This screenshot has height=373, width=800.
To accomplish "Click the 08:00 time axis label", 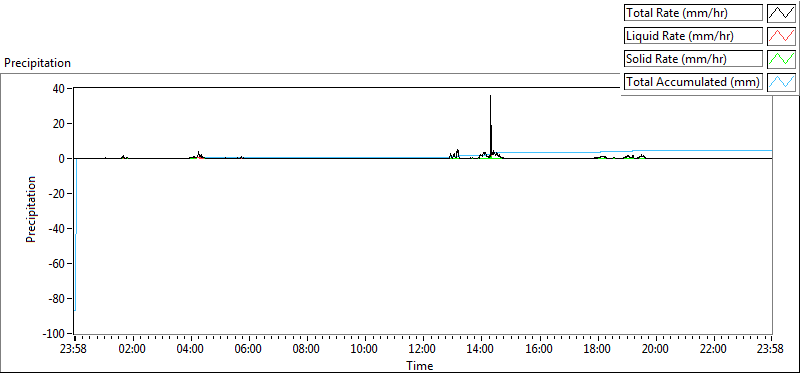I will [x=307, y=350].
